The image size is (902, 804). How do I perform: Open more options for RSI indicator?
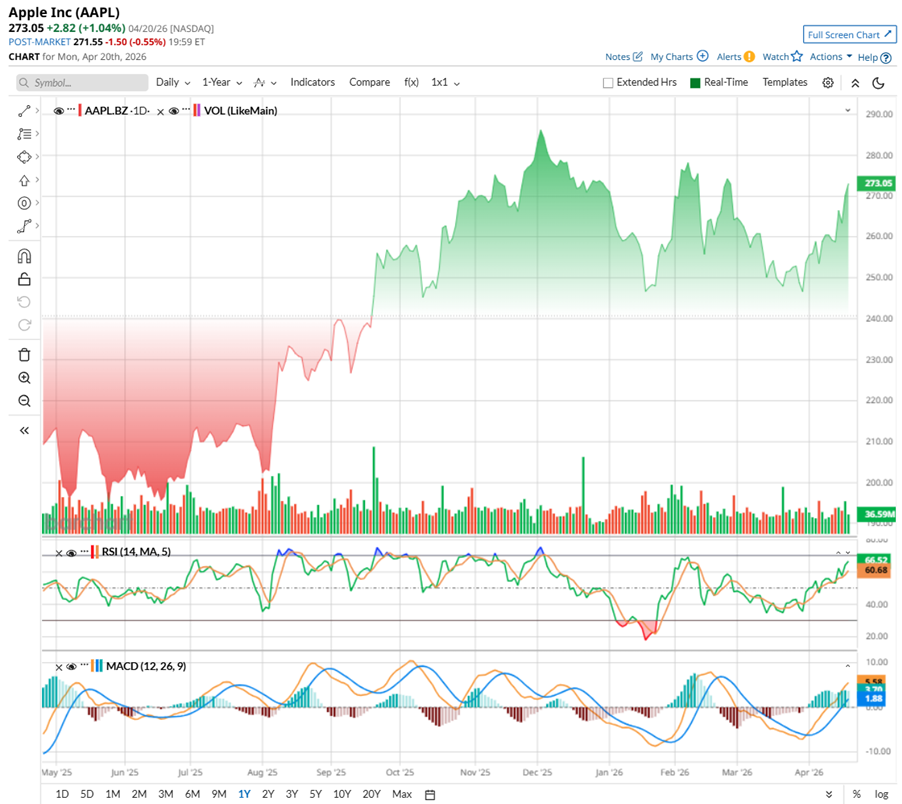(x=85, y=551)
